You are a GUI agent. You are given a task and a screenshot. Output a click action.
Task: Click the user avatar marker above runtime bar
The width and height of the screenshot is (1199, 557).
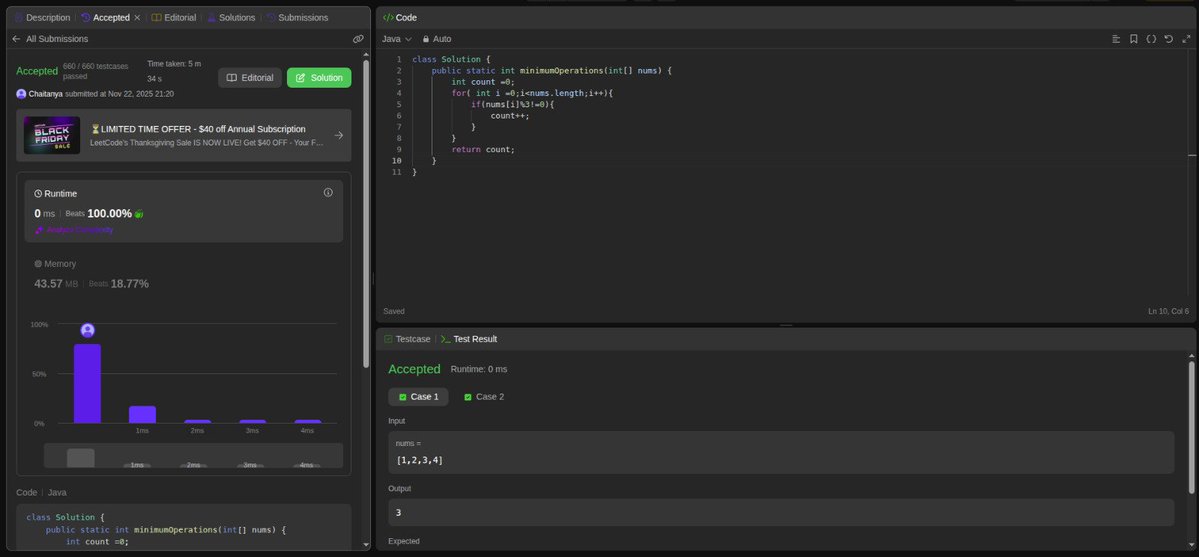tap(87, 331)
